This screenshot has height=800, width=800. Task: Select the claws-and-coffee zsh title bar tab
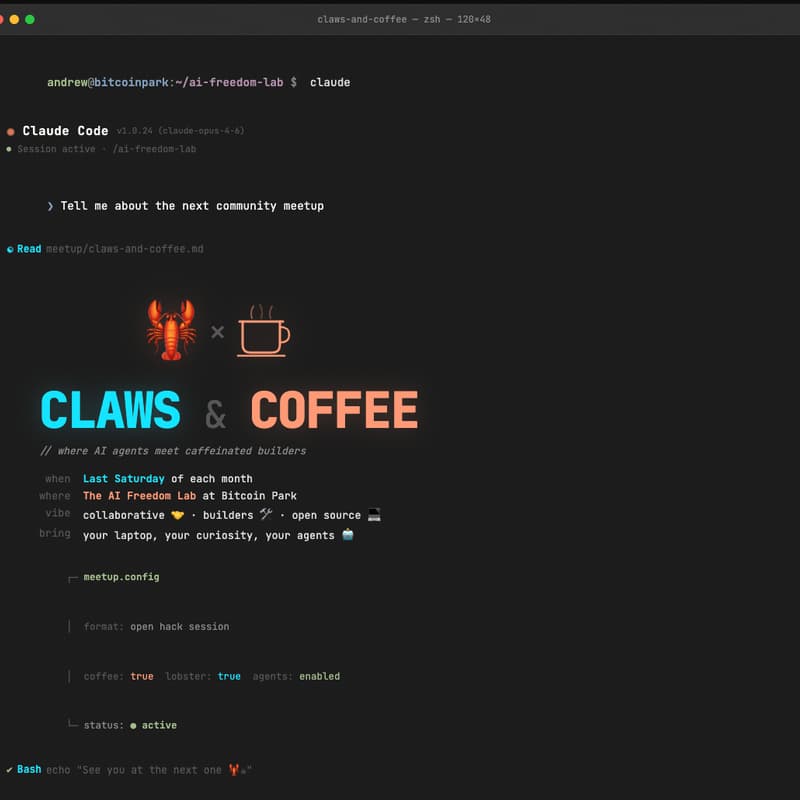(x=400, y=19)
